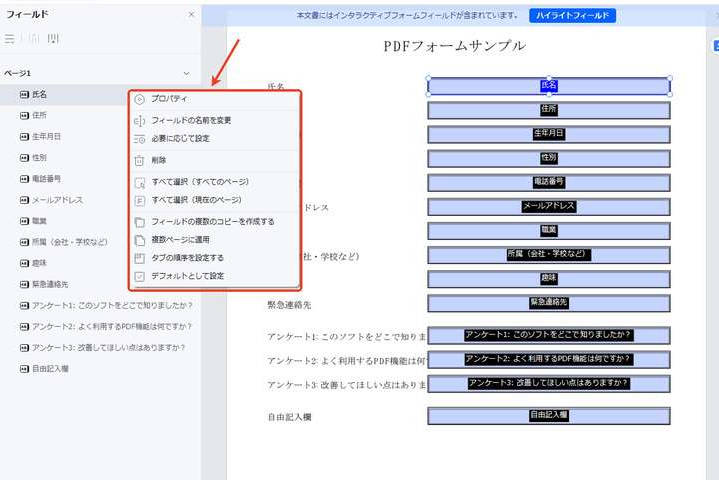This screenshot has width=719, height=480.
Task: Click field icon beside 所属（会社・学校など） row
Action: (24, 242)
